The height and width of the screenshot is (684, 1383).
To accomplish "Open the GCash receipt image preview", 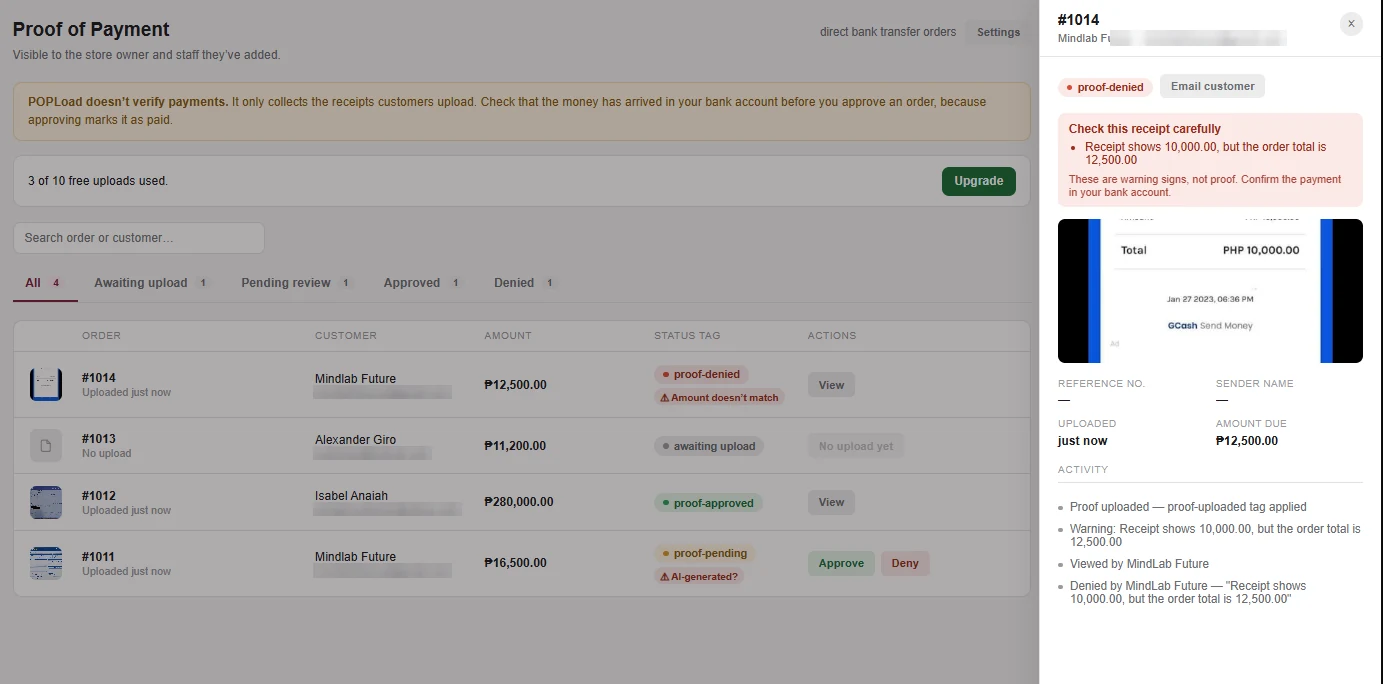I will pyautogui.click(x=1210, y=291).
